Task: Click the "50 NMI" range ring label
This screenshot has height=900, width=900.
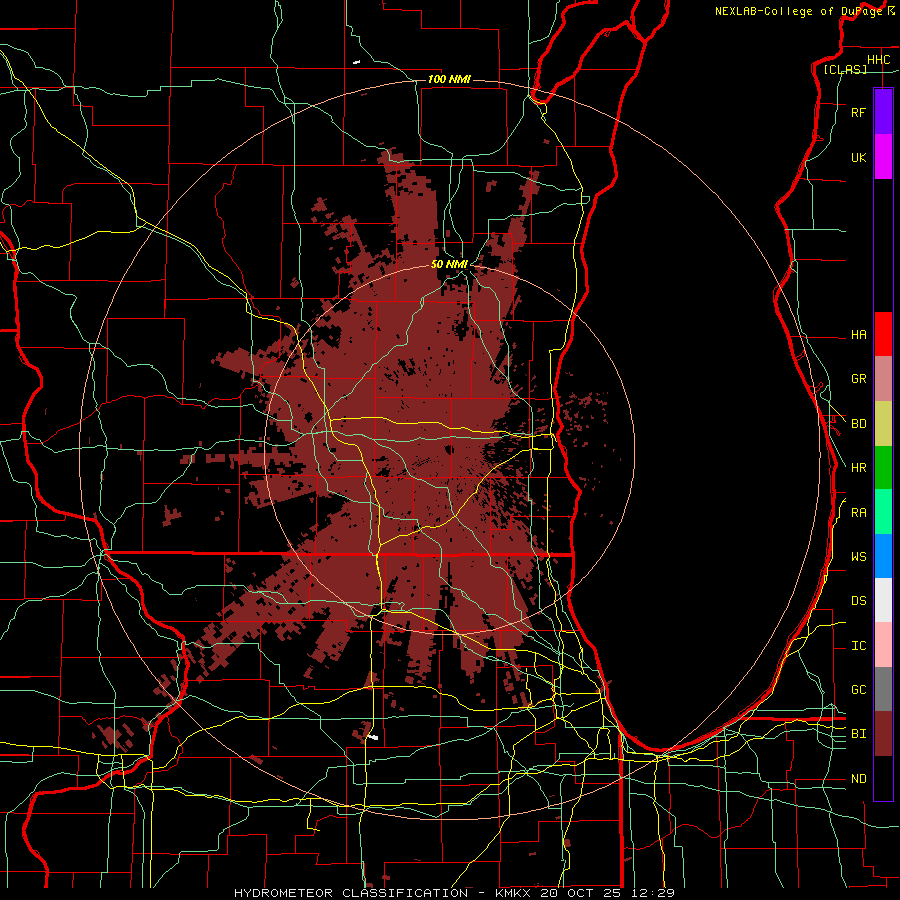Action: [449, 264]
